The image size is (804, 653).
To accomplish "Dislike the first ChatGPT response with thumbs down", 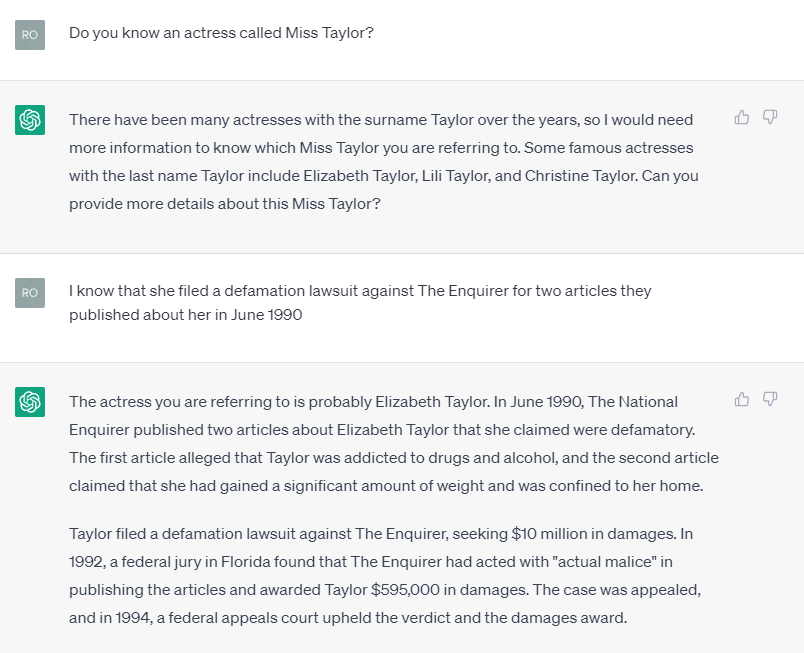I will 770,117.
